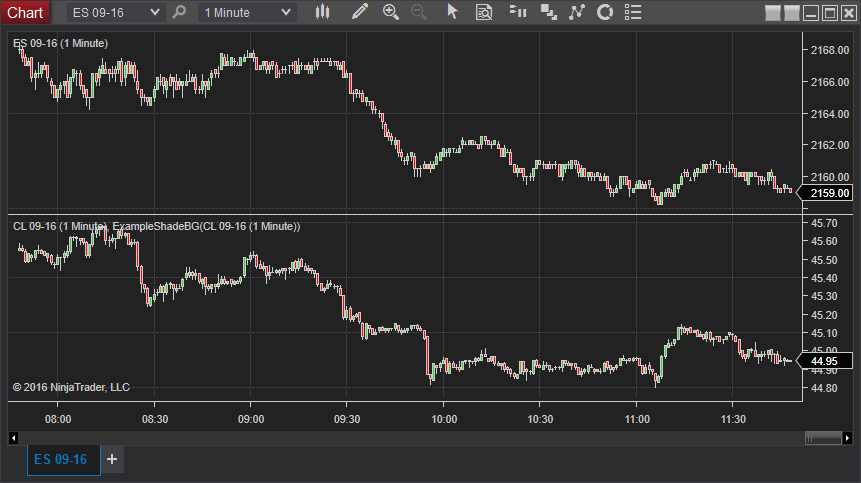The width and height of the screenshot is (861, 483).
Task: Click the 45.30 price axis label
Action: tap(824, 296)
